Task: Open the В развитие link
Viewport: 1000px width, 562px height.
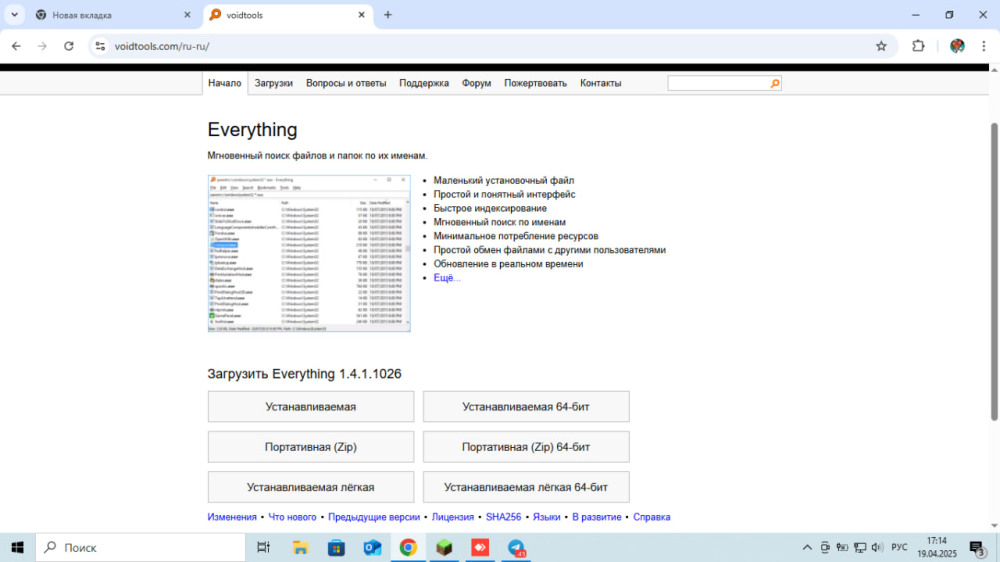Action: (x=596, y=517)
